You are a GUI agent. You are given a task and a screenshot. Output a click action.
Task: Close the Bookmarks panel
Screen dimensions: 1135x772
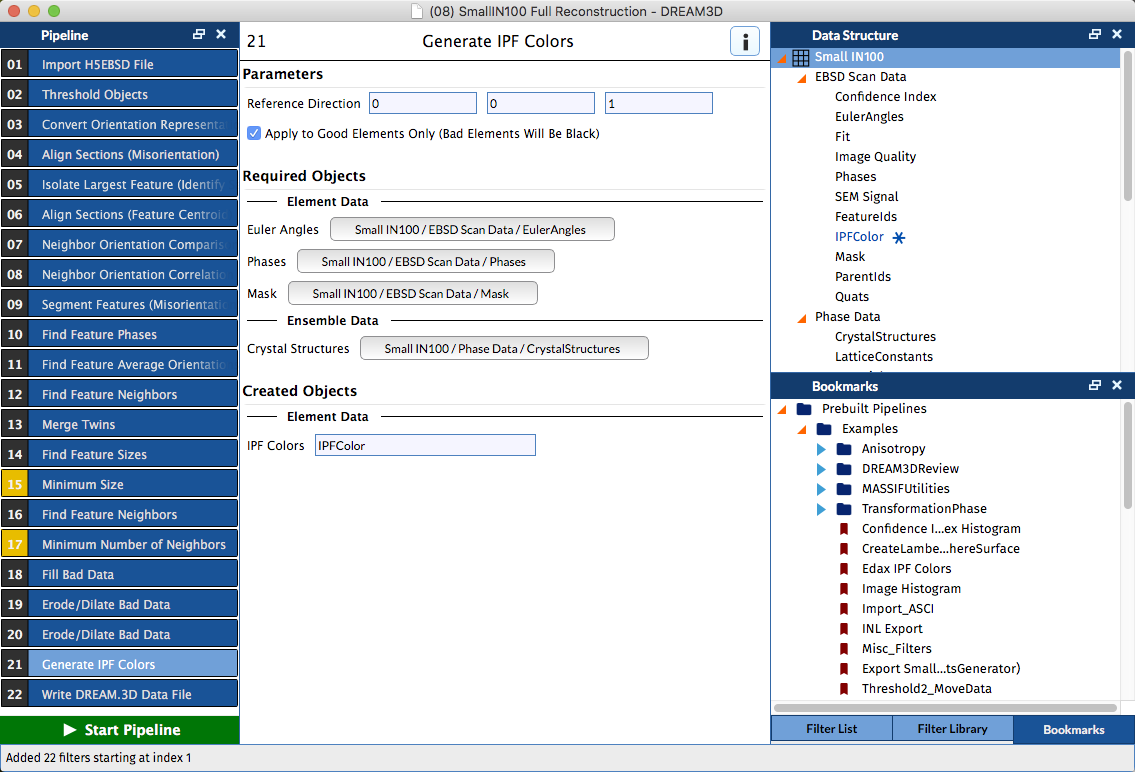pyautogui.click(x=1117, y=386)
